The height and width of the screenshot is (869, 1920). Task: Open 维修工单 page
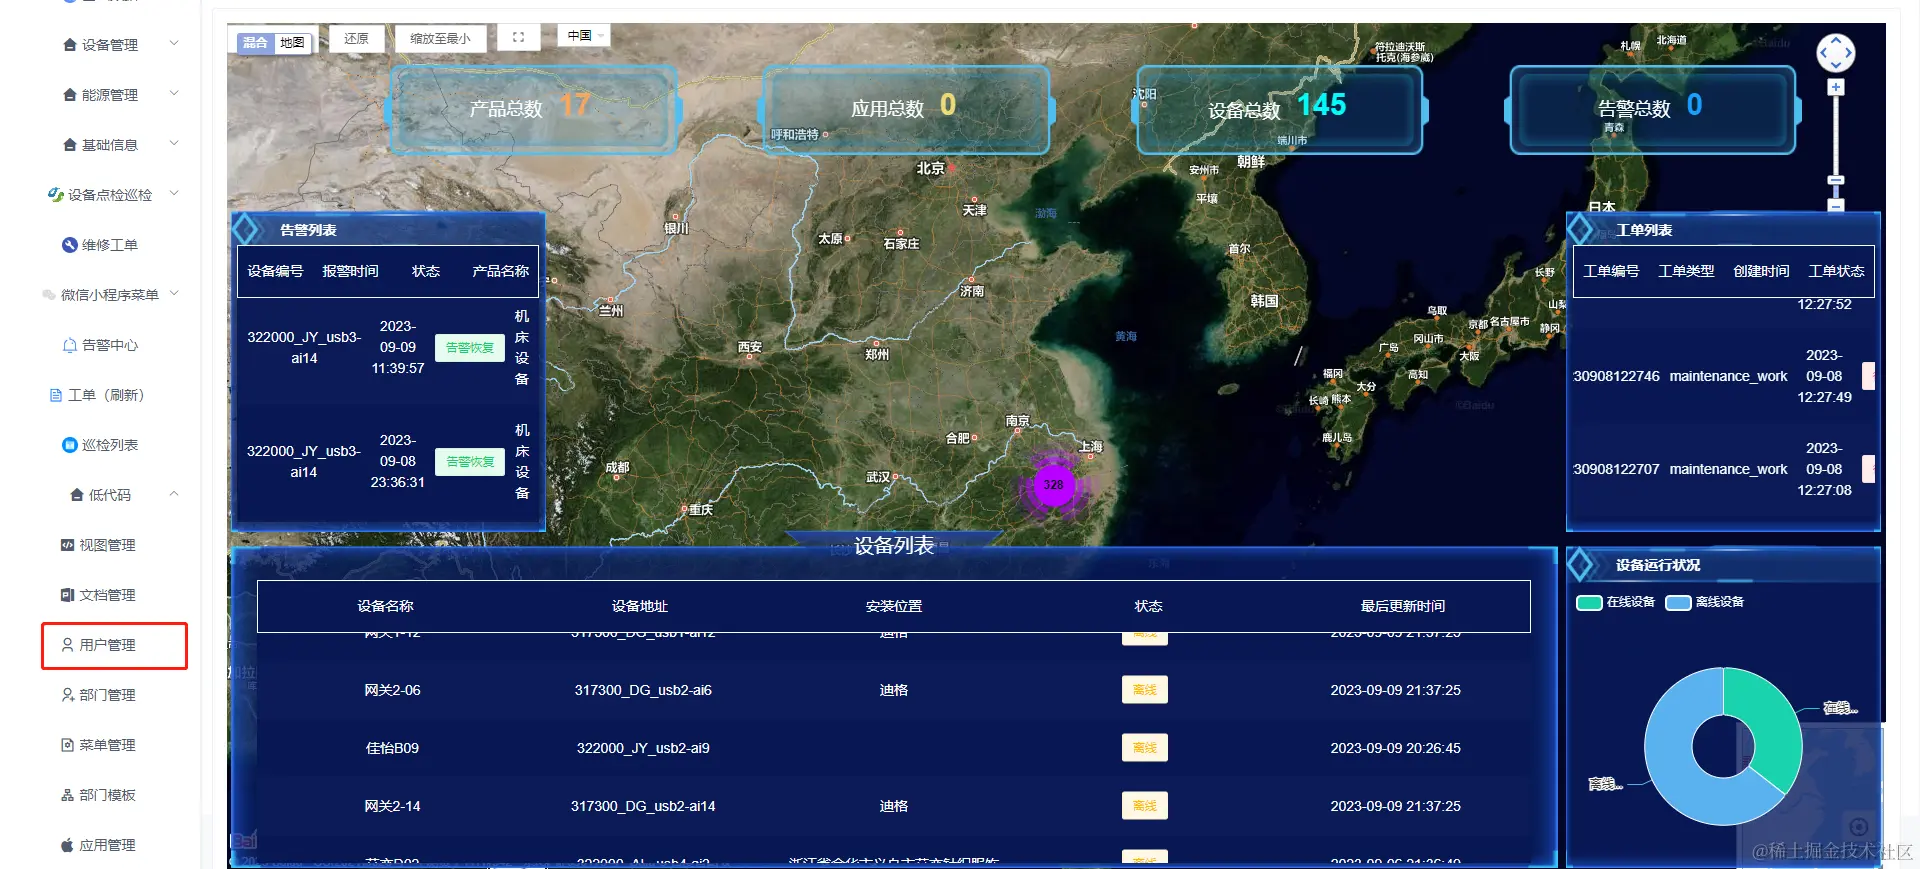(110, 245)
